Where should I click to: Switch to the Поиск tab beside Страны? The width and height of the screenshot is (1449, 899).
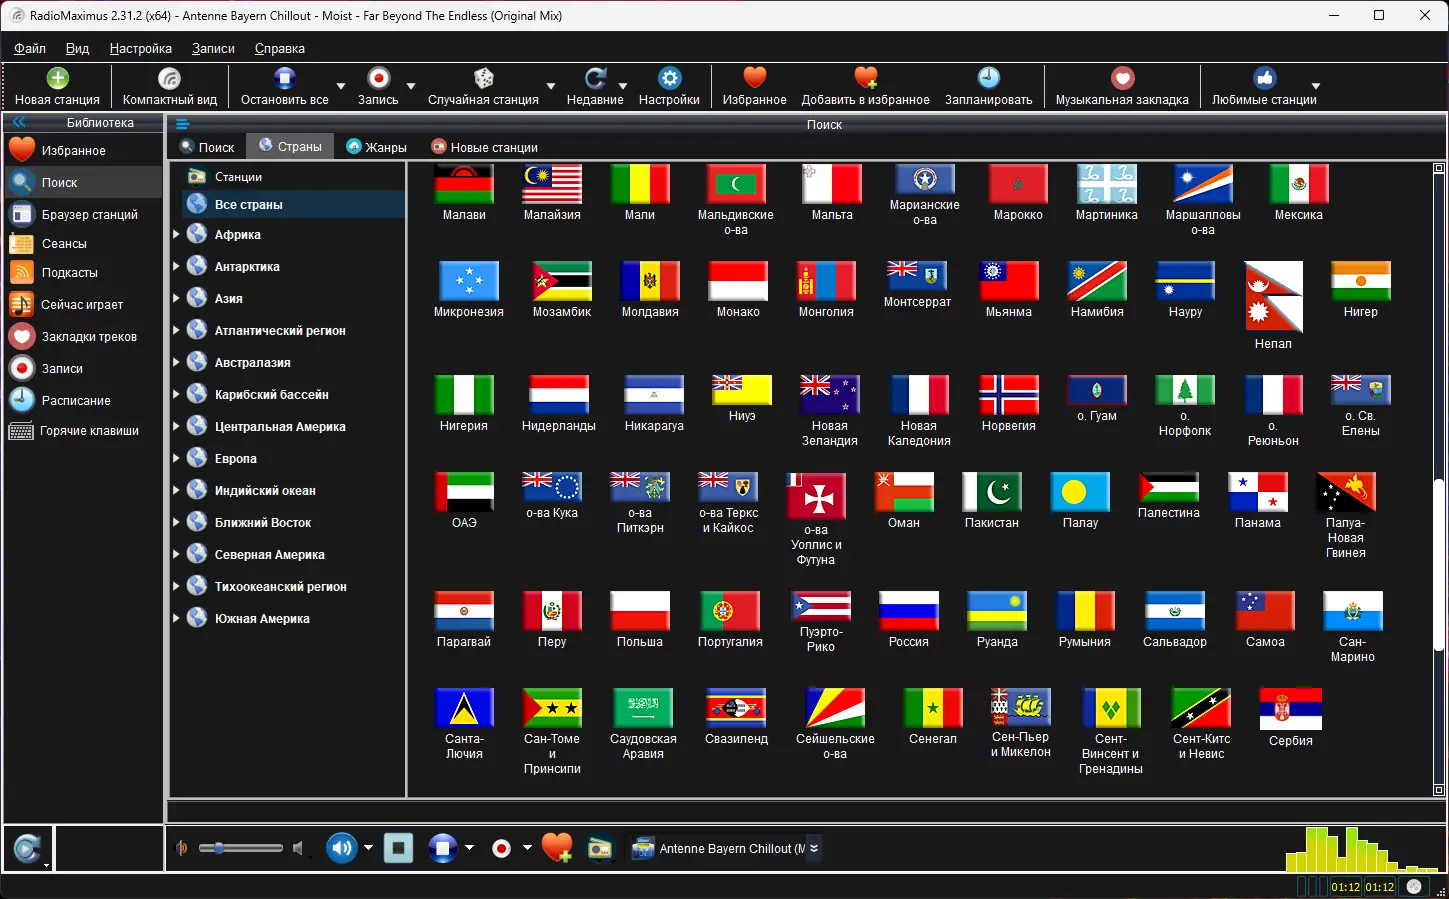pos(207,147)
